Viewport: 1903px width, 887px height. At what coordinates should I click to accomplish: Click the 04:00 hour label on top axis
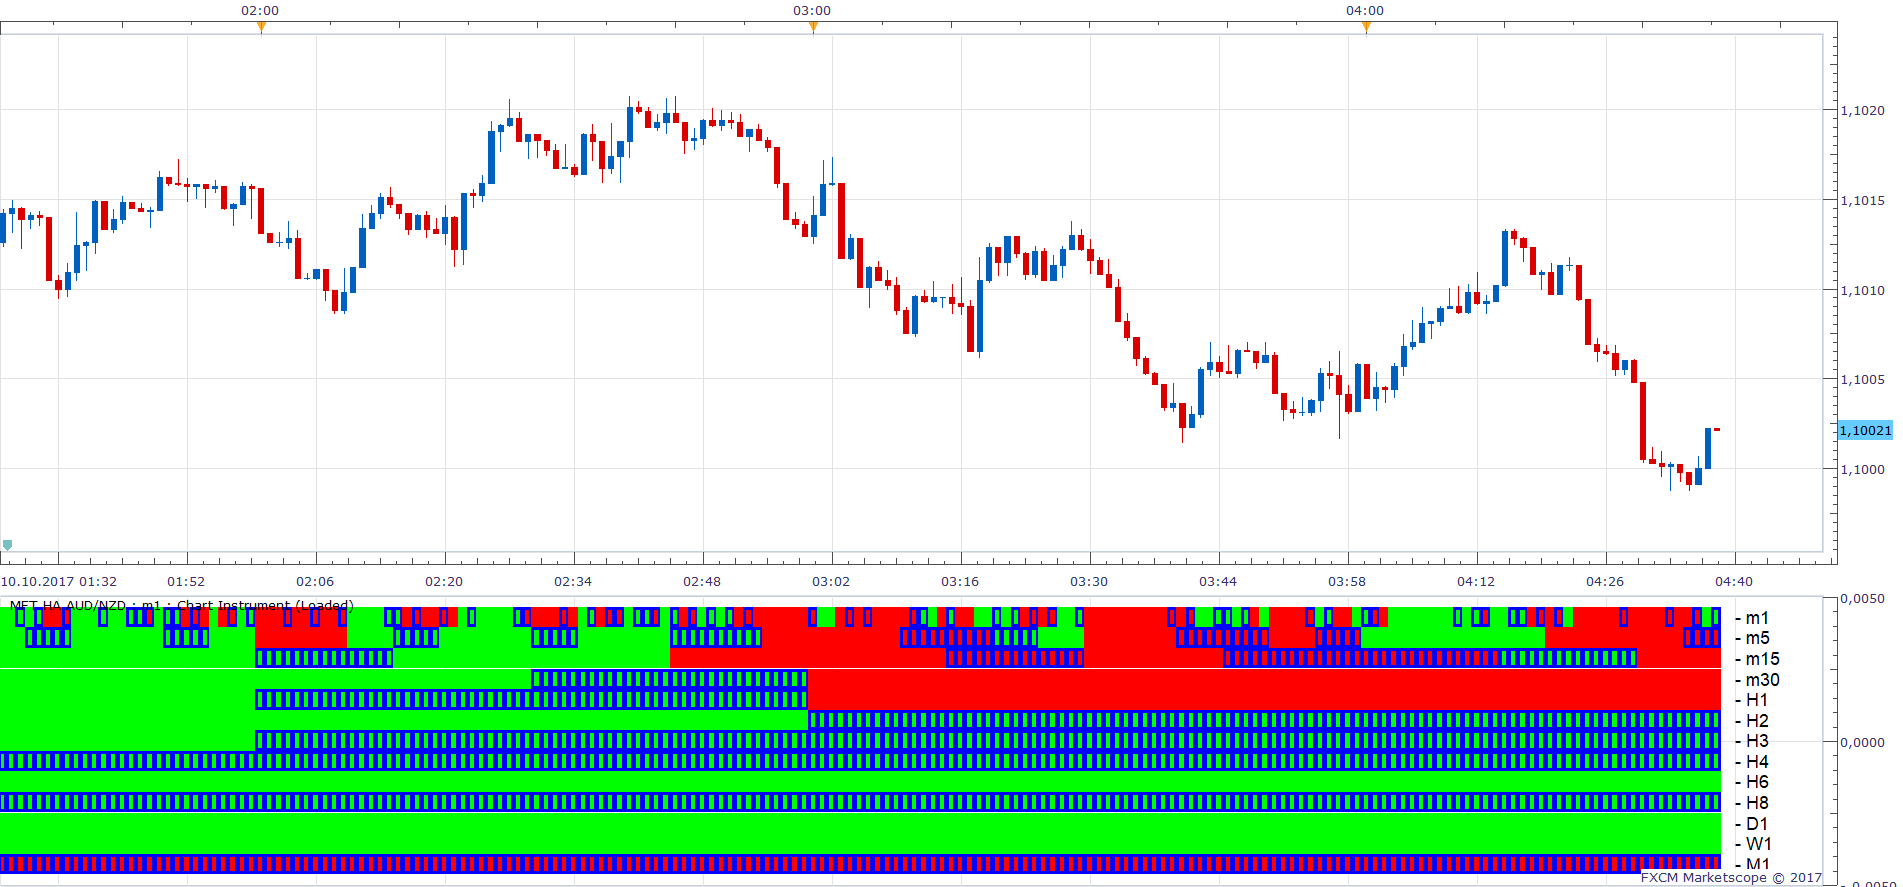tap(1365, 11)
